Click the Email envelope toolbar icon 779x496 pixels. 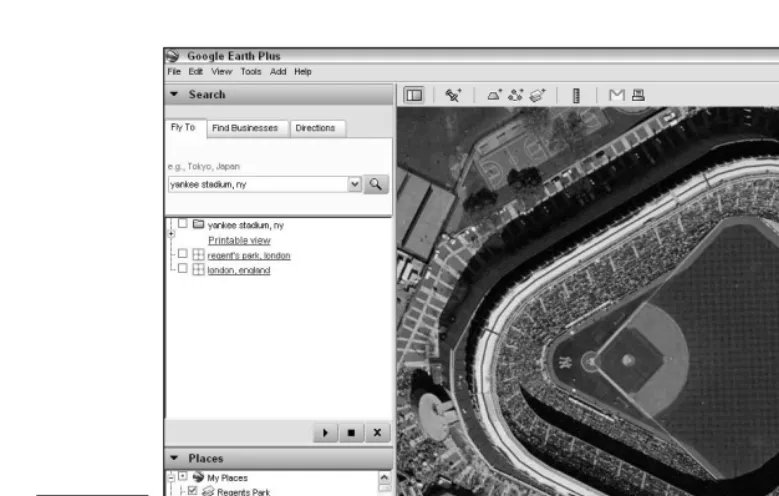click(x=617, y=95)
